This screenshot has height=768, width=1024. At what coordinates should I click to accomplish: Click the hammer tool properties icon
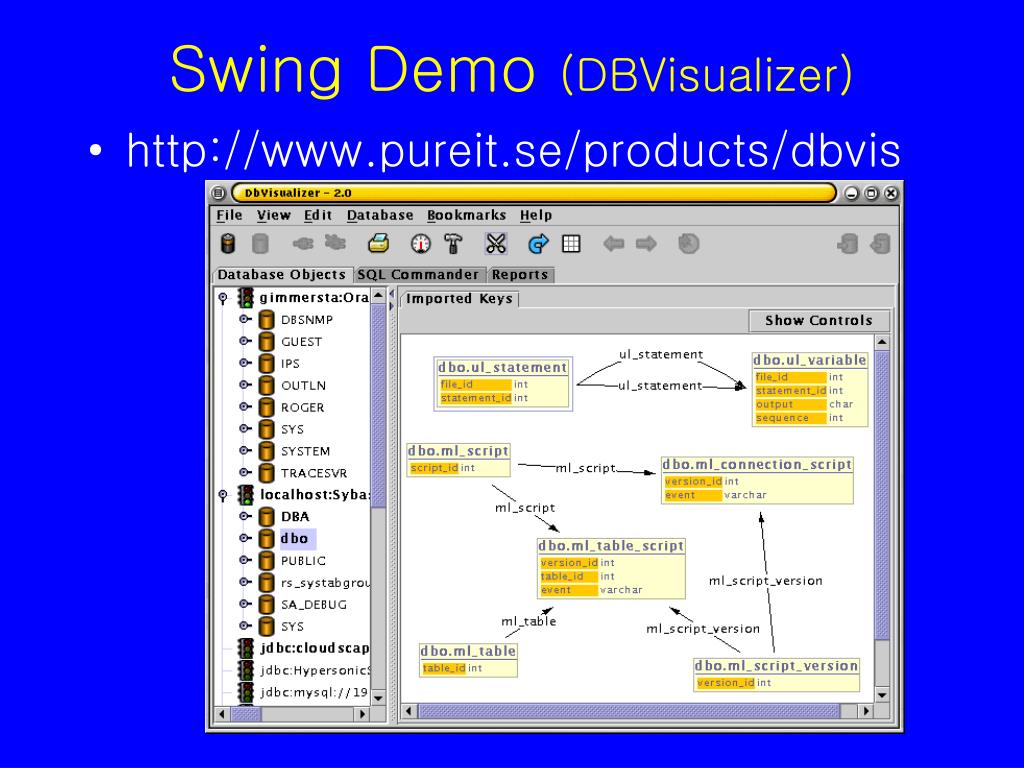pos(453,244)
